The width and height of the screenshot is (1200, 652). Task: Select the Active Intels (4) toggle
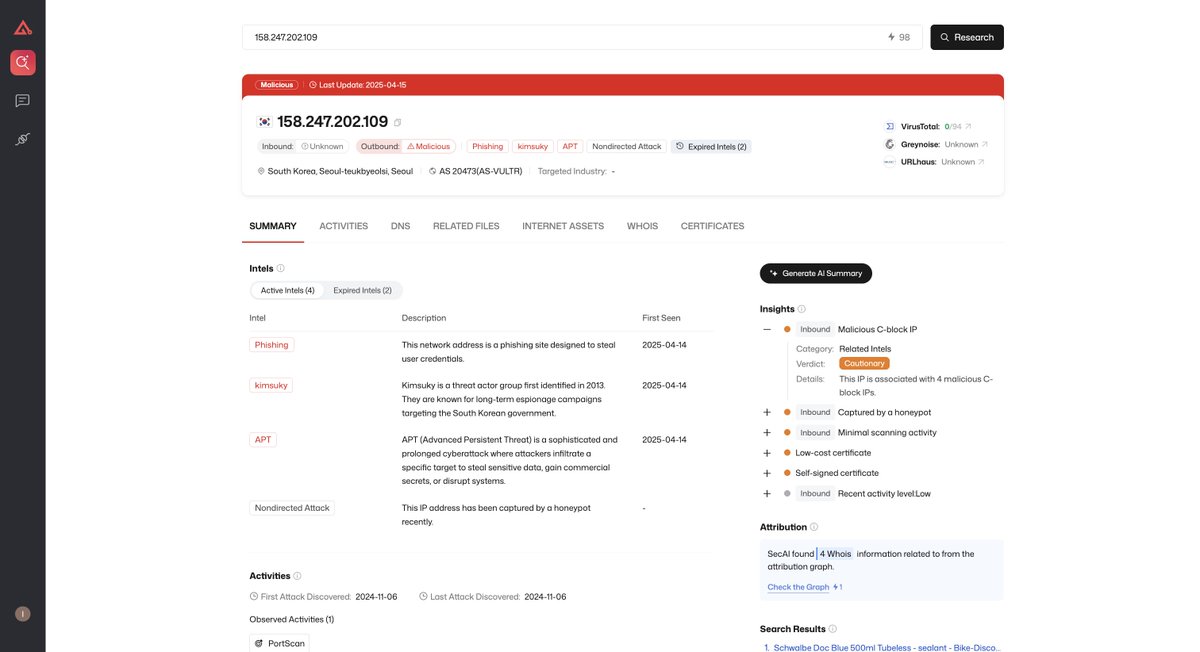click(288, 290)
